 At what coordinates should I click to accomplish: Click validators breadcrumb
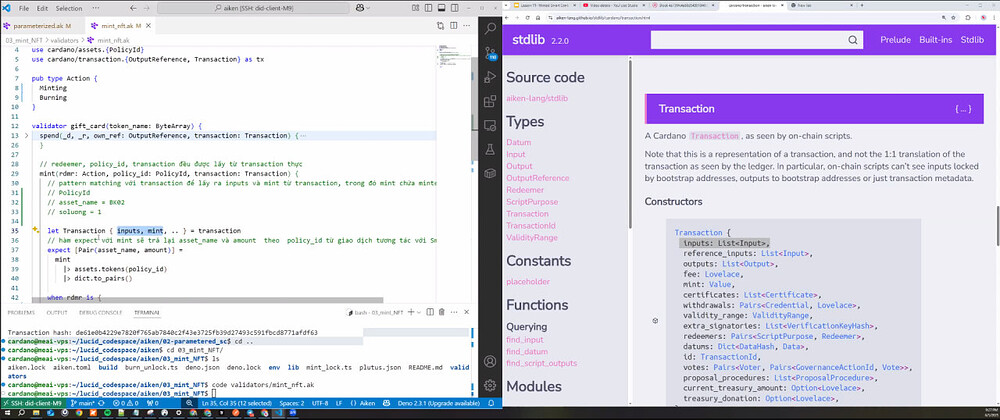64,40
